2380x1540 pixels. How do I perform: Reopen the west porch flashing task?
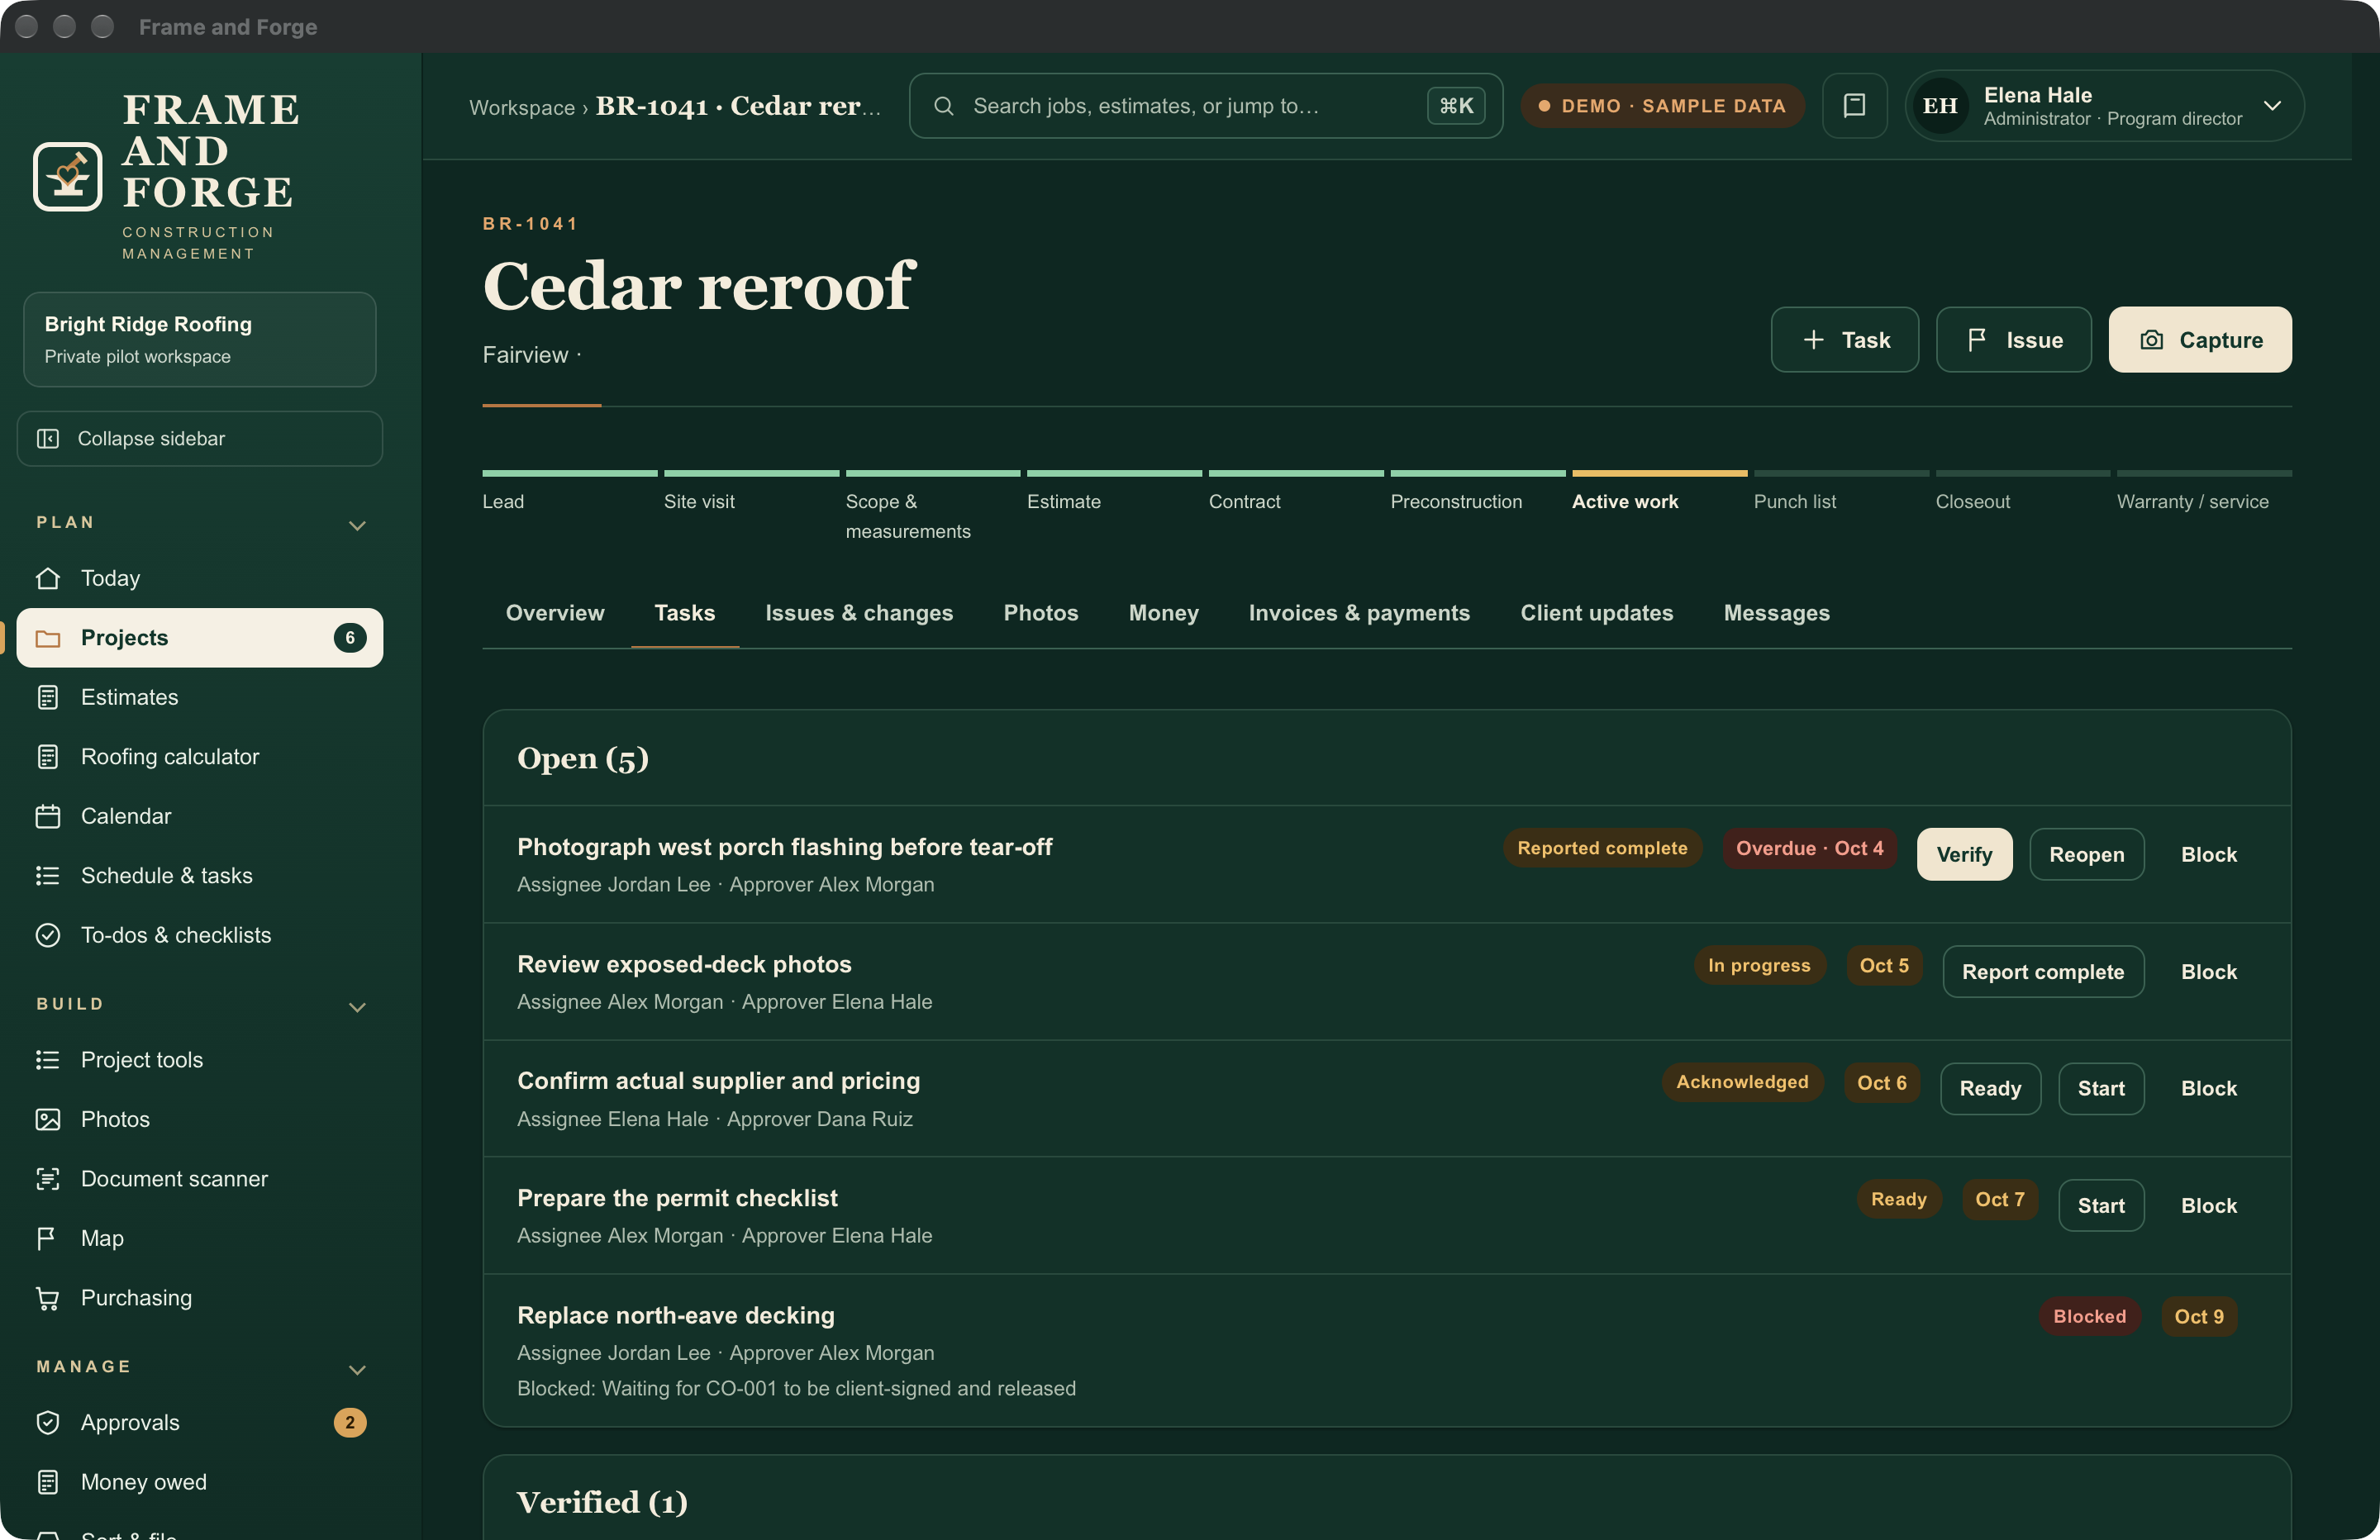click(2086, 855)
